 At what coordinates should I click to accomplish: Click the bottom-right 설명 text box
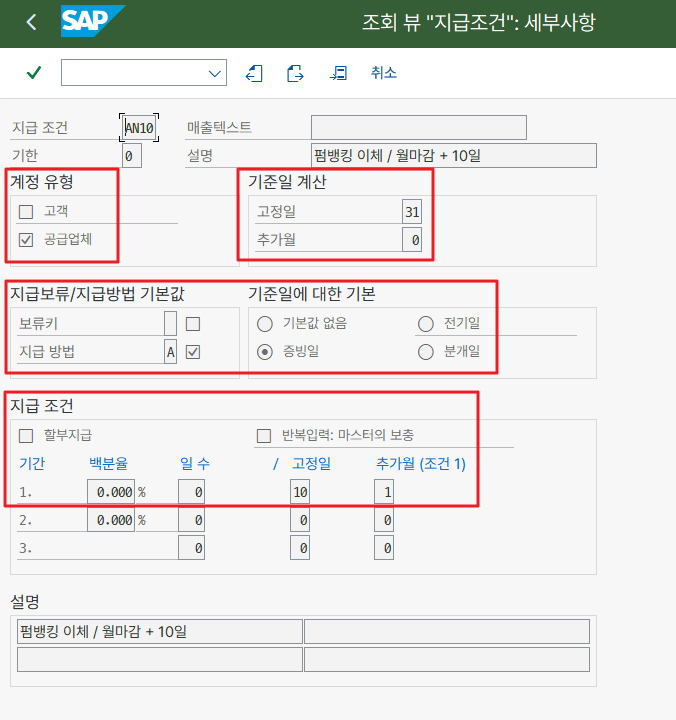coord(447,659)
